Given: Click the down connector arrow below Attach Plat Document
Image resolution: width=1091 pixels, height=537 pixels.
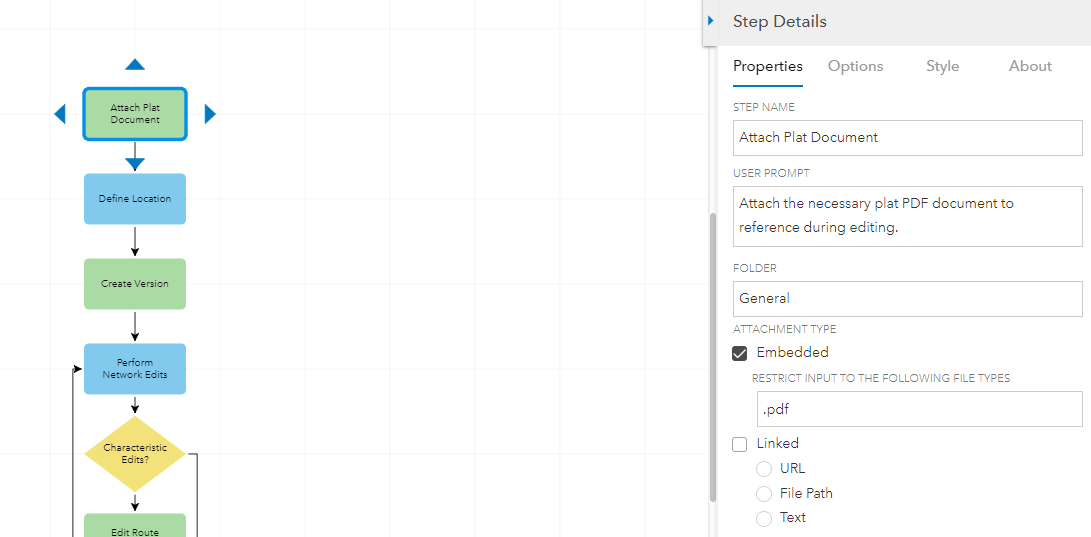Looking at the screenshot, I should tap(135, 164).
